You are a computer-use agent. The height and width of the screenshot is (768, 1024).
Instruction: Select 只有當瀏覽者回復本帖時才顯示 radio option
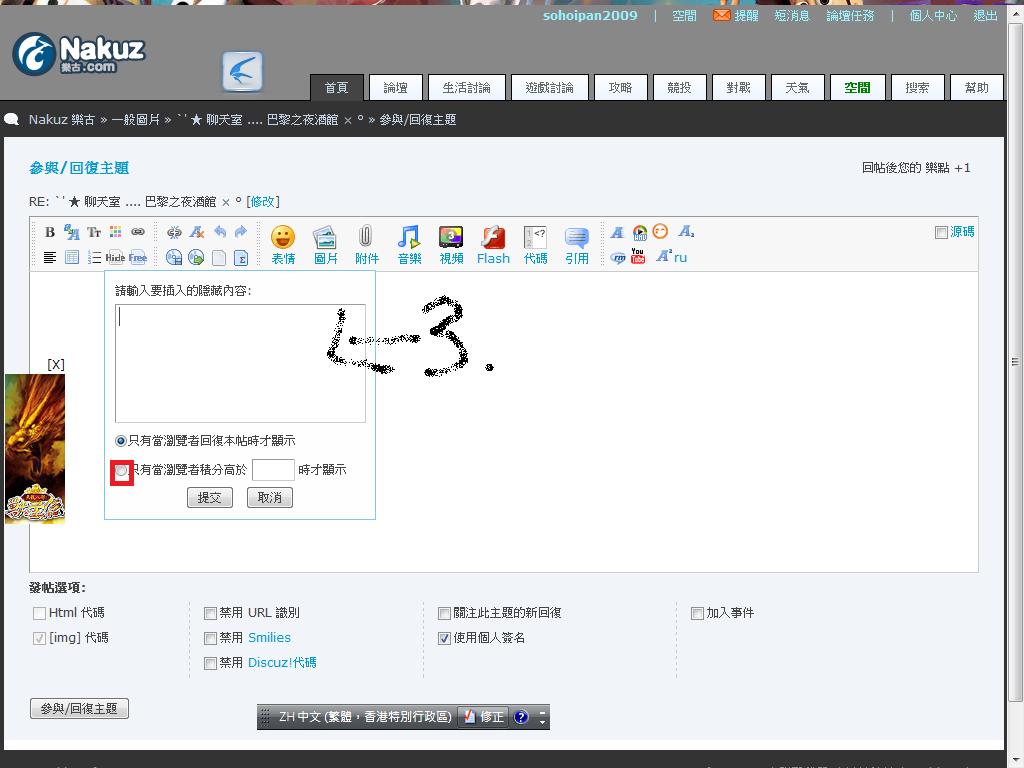[120, 441]
